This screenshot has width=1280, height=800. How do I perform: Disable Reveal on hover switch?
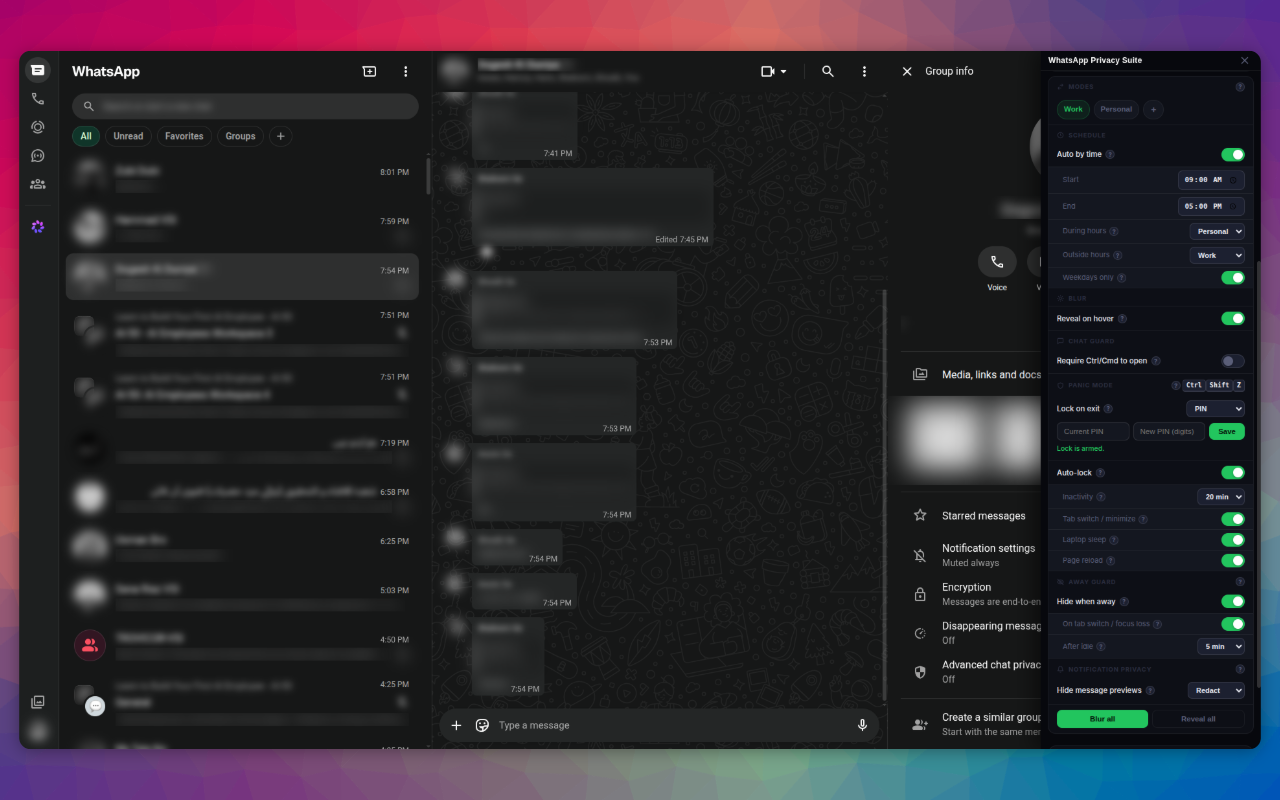1233,319
